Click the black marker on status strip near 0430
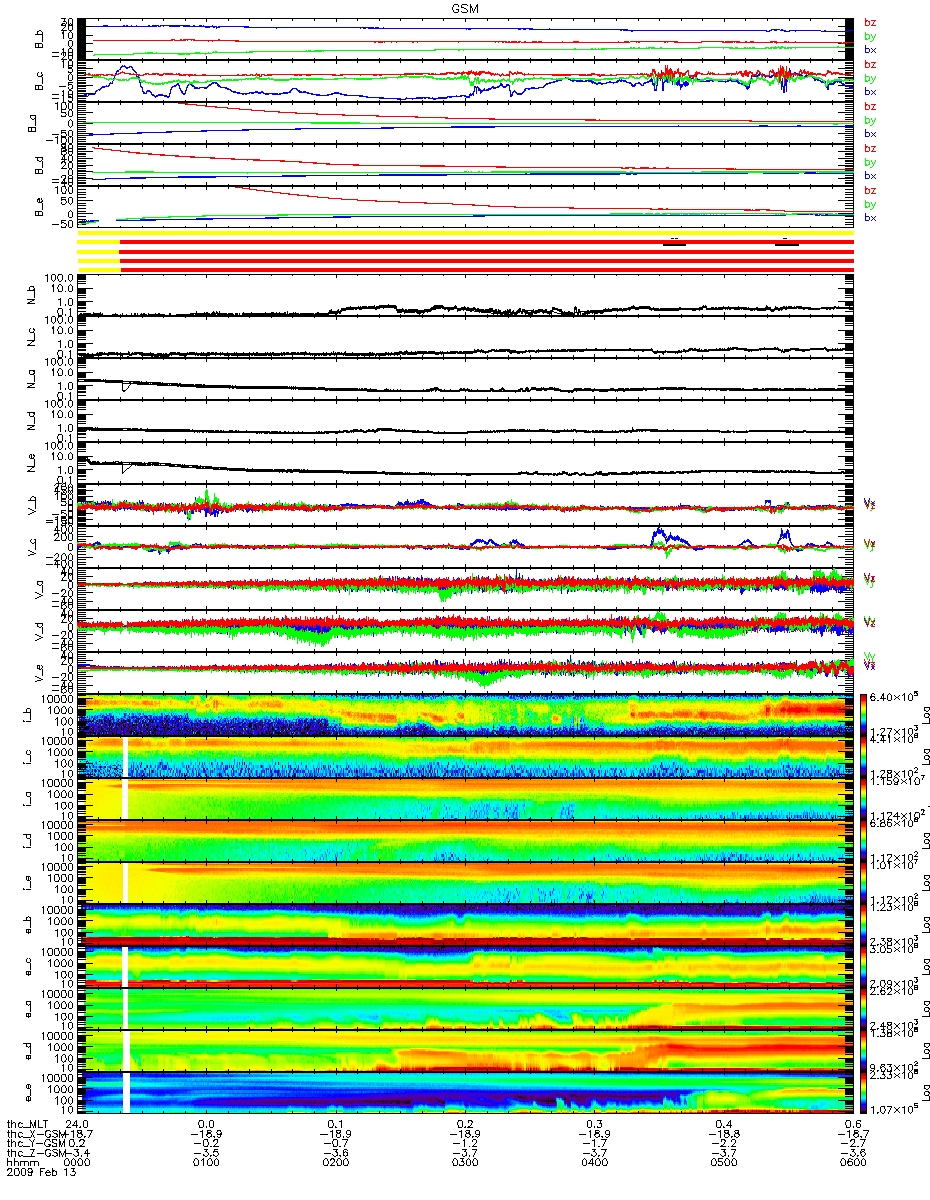930x1200 pixels. click(674, 243)
